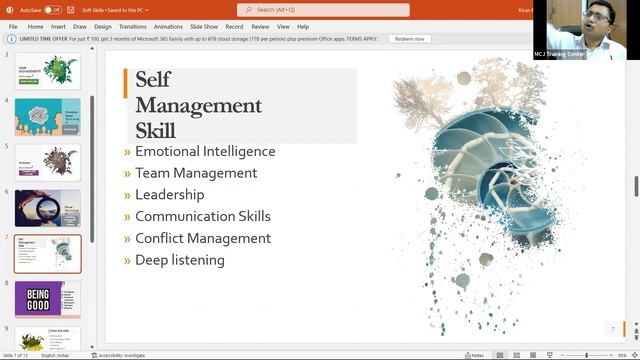Open the View tab
Screen dimensions: 640x360
283,27
